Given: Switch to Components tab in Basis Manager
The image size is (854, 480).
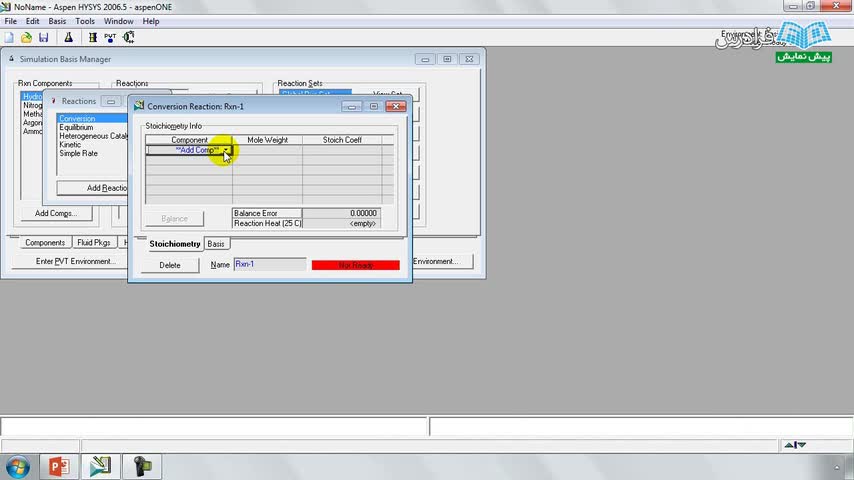Looking at the screenshot, I should pos(45,242).
